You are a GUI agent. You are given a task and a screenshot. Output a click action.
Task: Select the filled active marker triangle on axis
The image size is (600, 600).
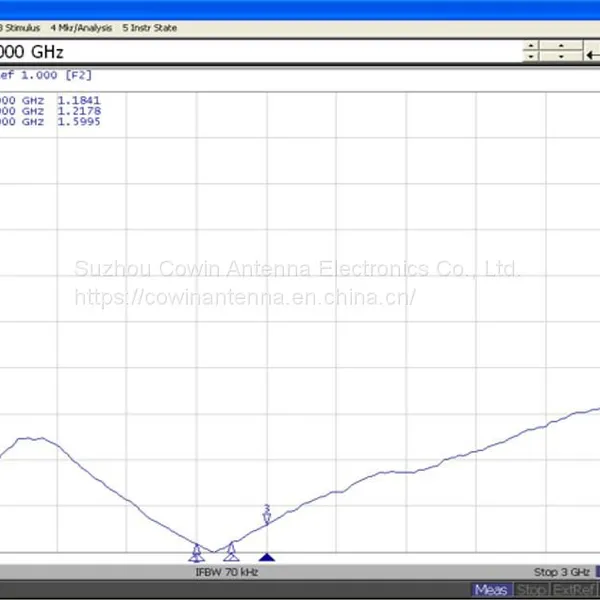[x=267, y=557]
